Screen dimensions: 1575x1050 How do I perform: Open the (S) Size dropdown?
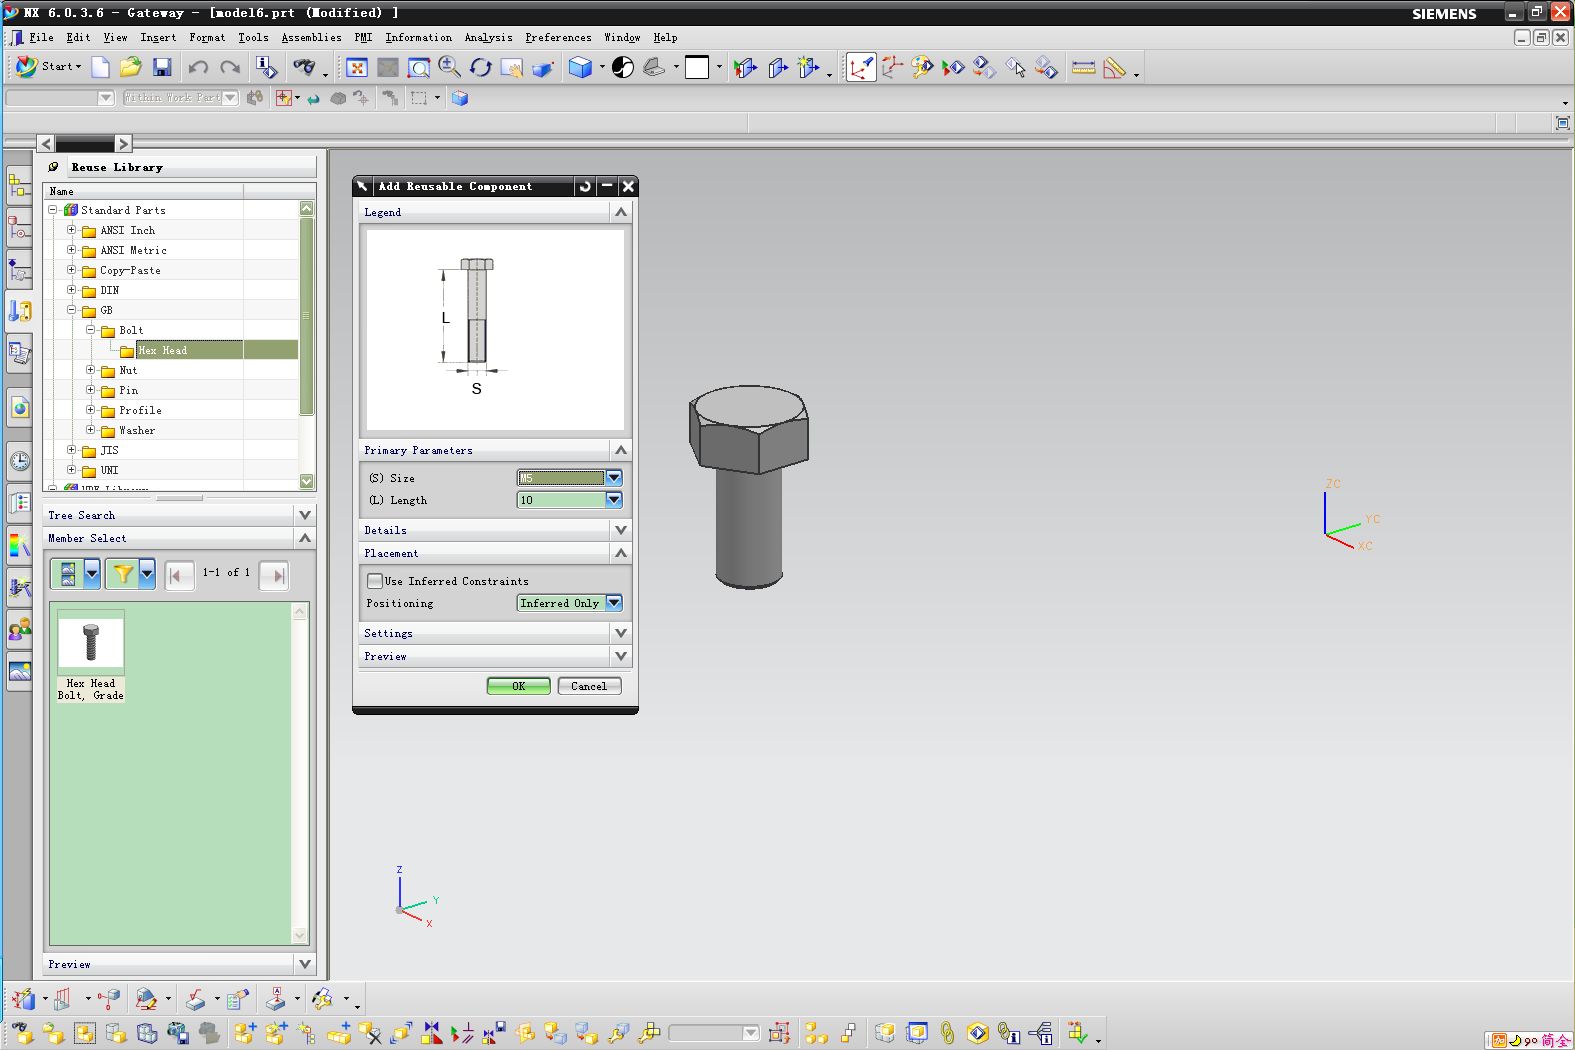(x=614, y=478)
